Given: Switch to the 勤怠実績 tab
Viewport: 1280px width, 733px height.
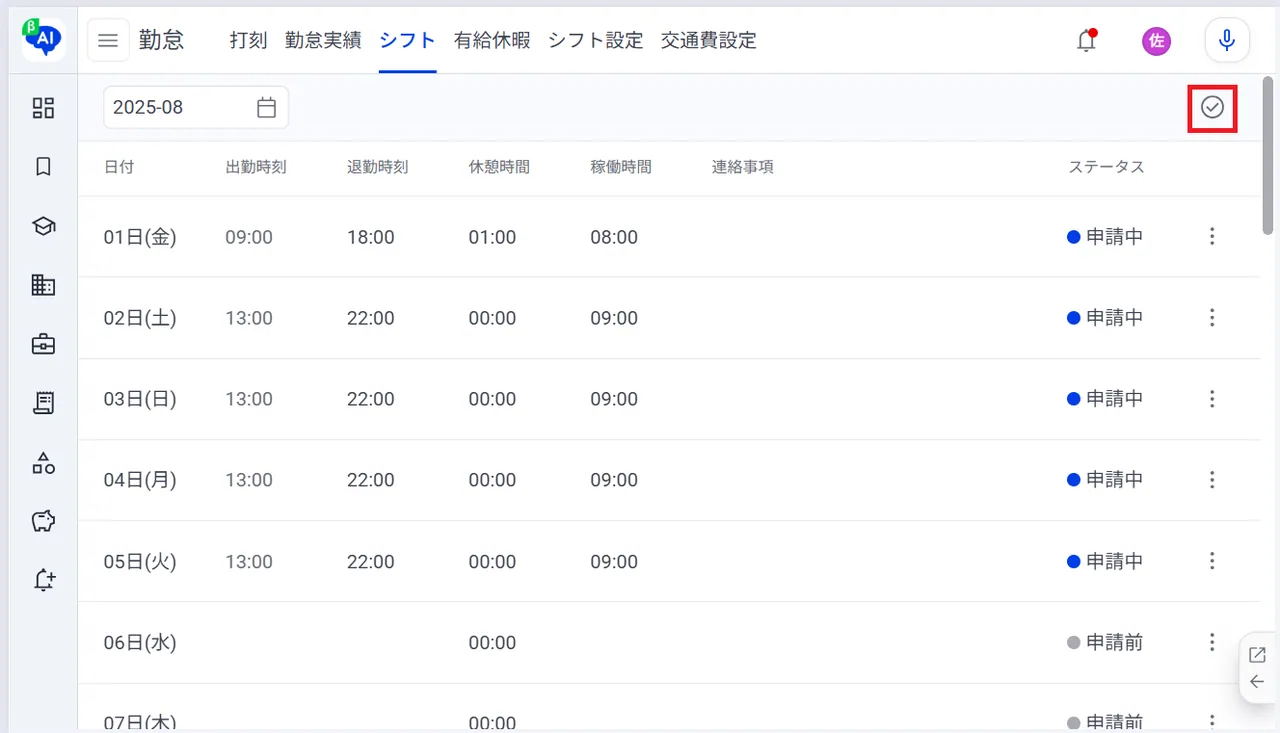Looking at the screenshot, I should pos(323,41).
